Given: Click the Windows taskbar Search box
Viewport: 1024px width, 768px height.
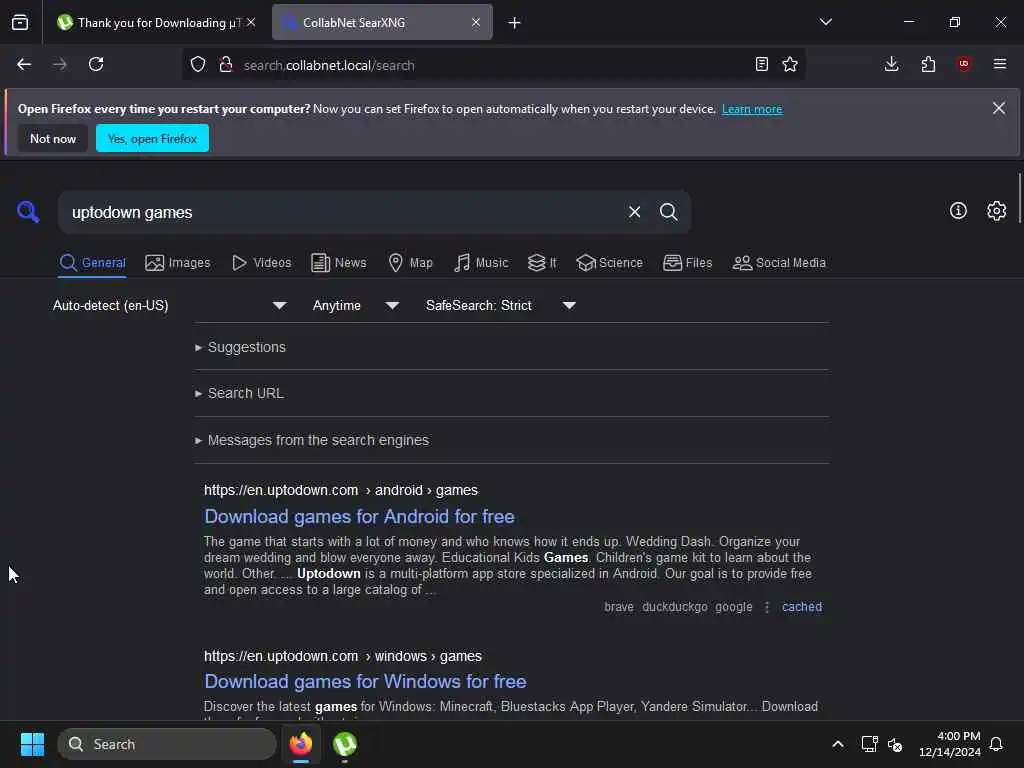Looking at the screenshot, I should click(167, 744).
